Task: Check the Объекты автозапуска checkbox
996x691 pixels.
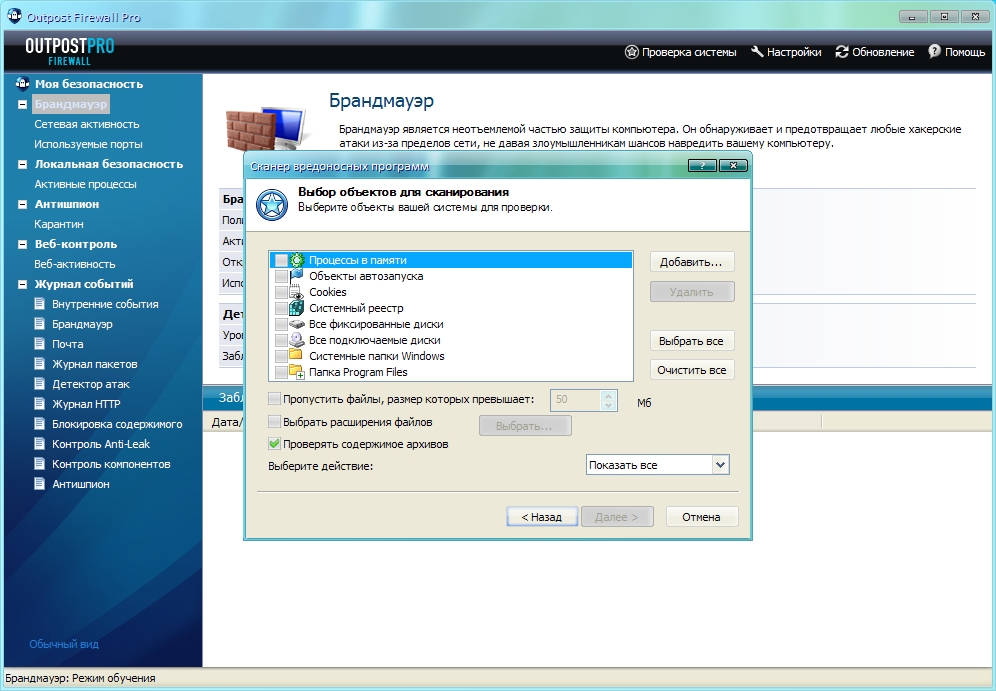Action: coord(281,276)
